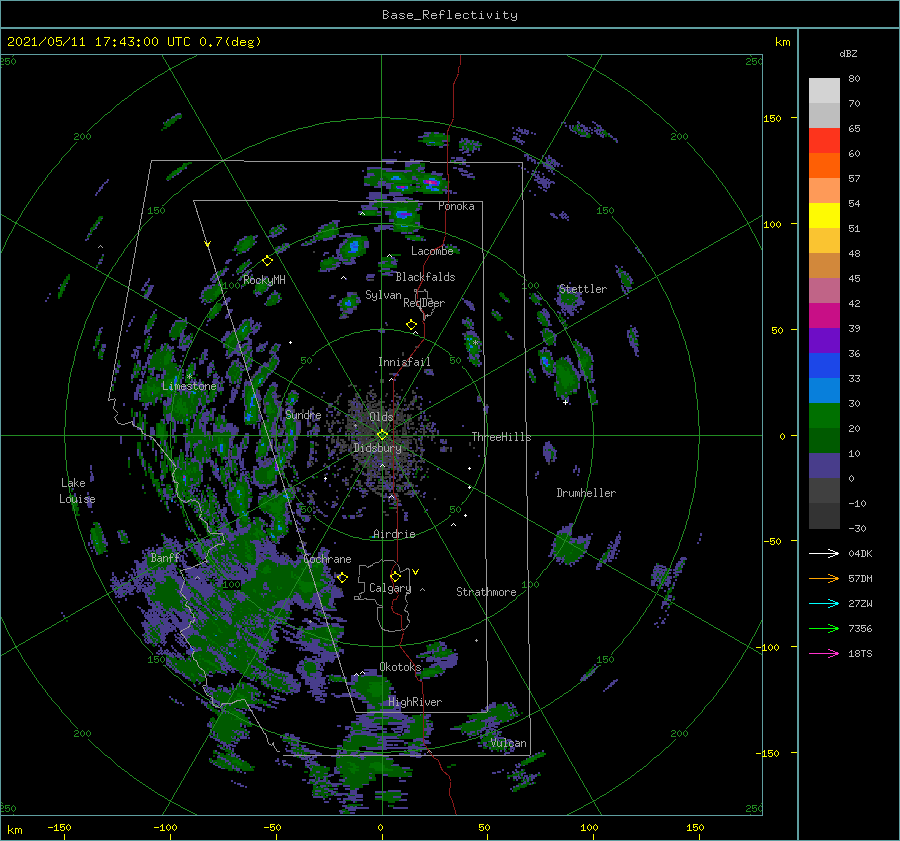Screen dimensions: 900x841
Task: Pick the yellow 51–54 dBZ swatch
Action: (x=824, y=216)
